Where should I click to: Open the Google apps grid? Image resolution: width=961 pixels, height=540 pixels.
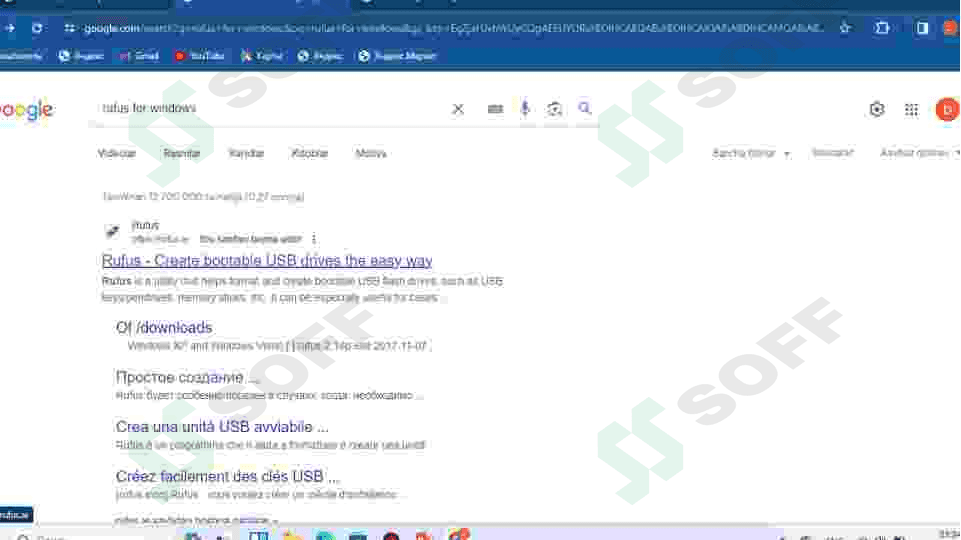coord(911,110)
